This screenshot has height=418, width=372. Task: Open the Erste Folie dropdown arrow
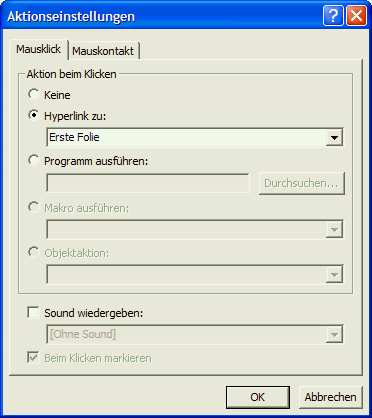click(x=334, y=137)
